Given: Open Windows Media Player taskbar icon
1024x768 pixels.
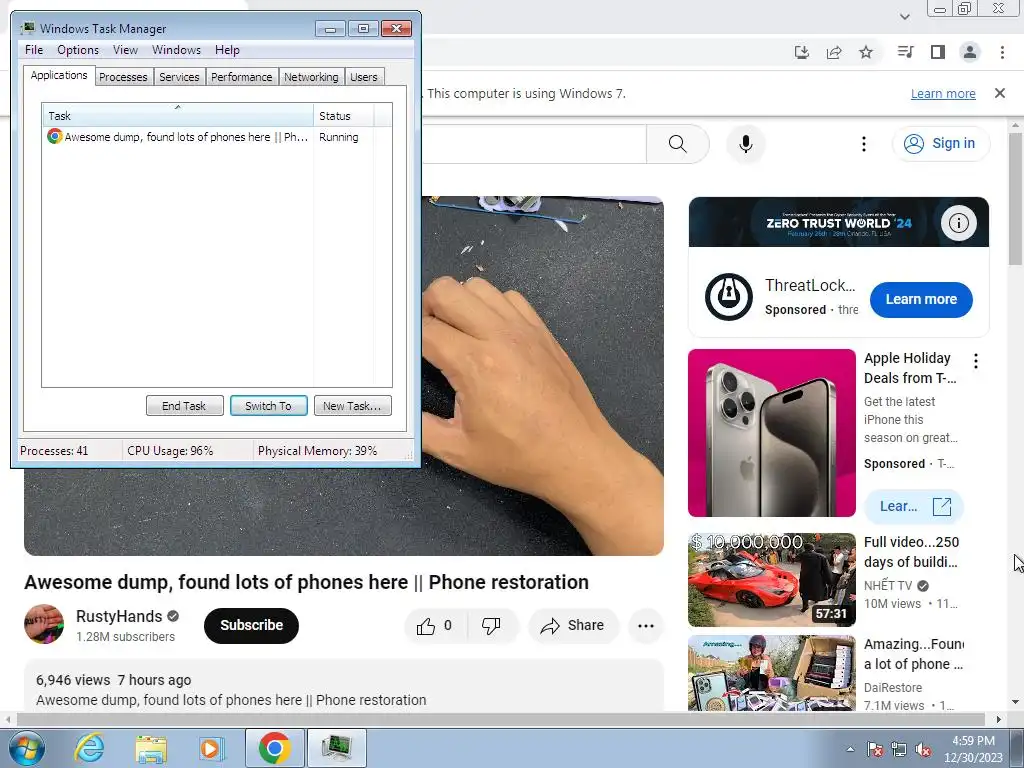Looking at the screenshot, I should tap(211, 748).
